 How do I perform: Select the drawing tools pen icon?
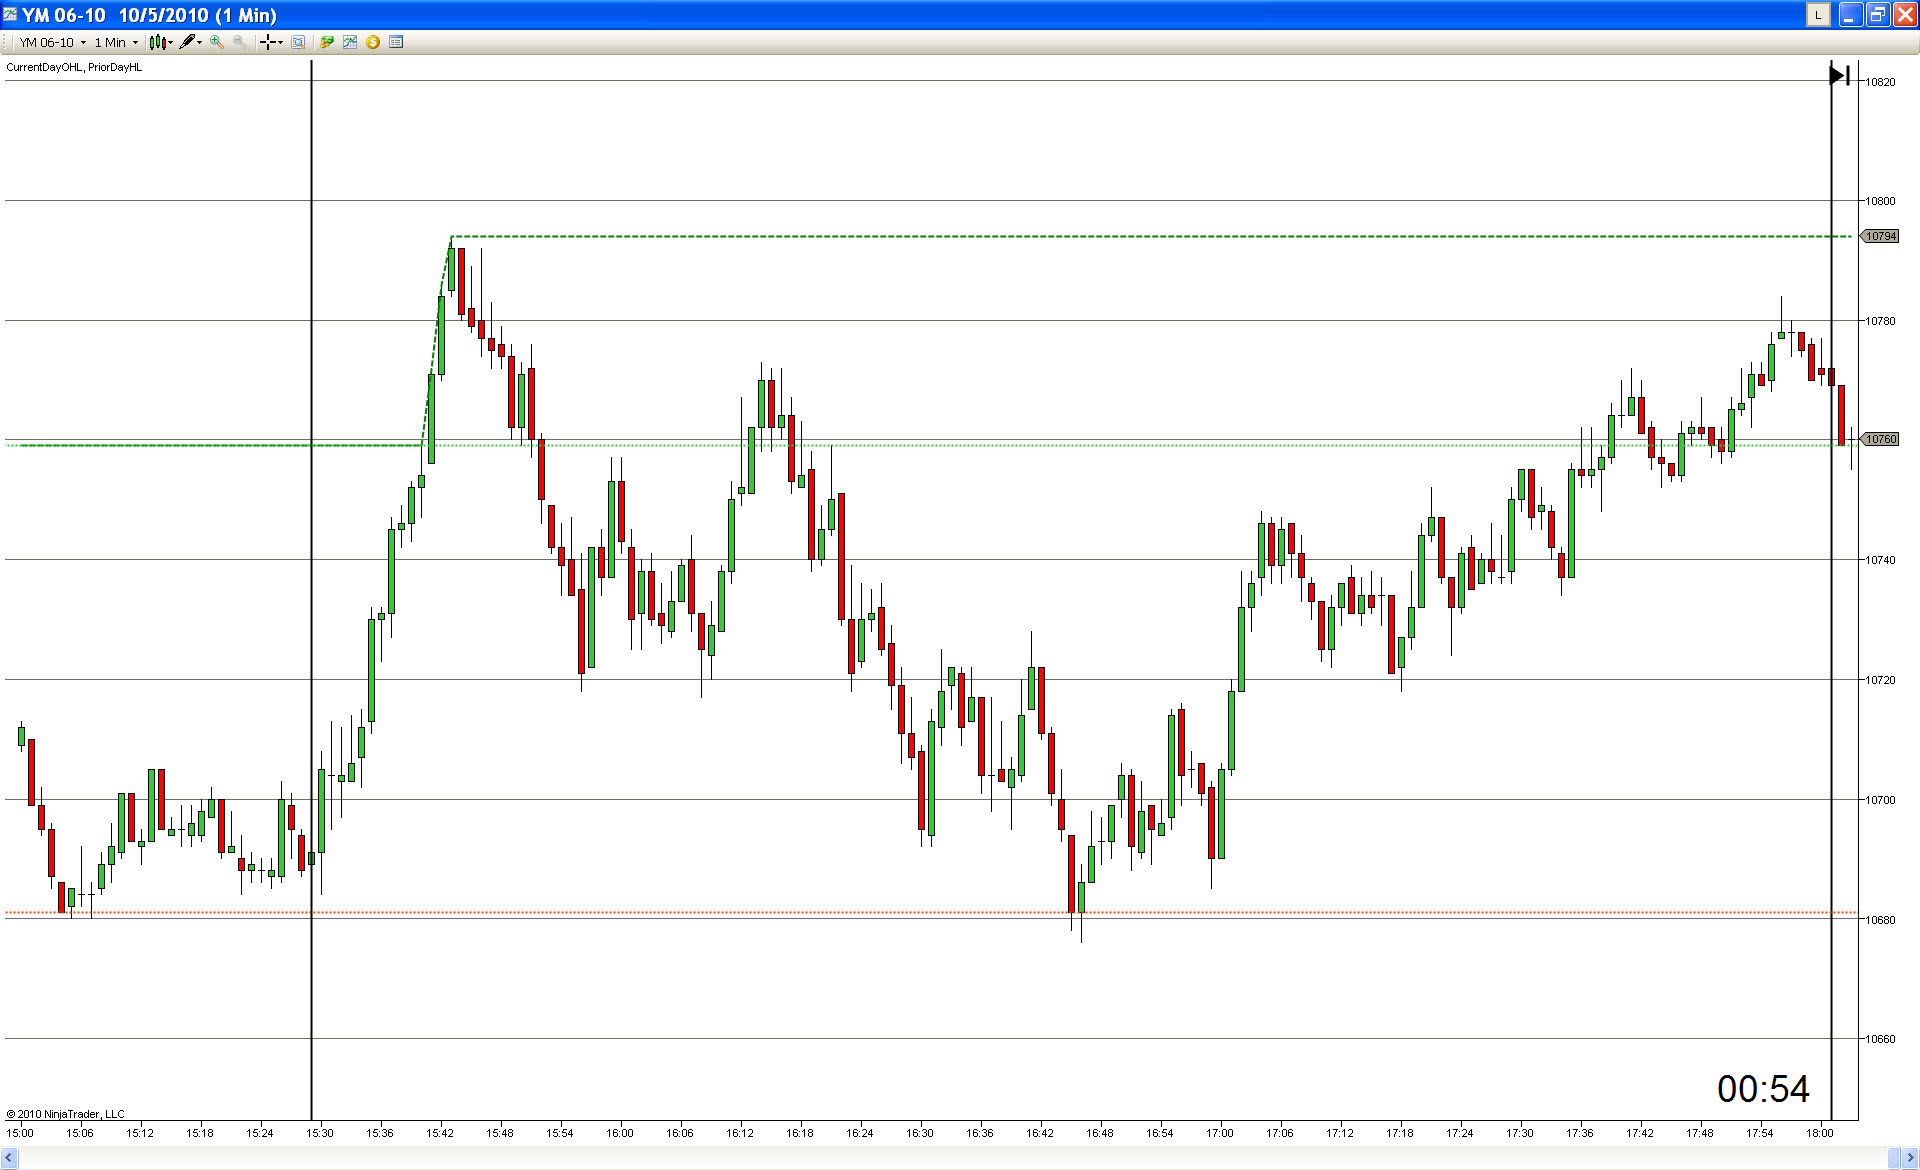coord(187,42)
